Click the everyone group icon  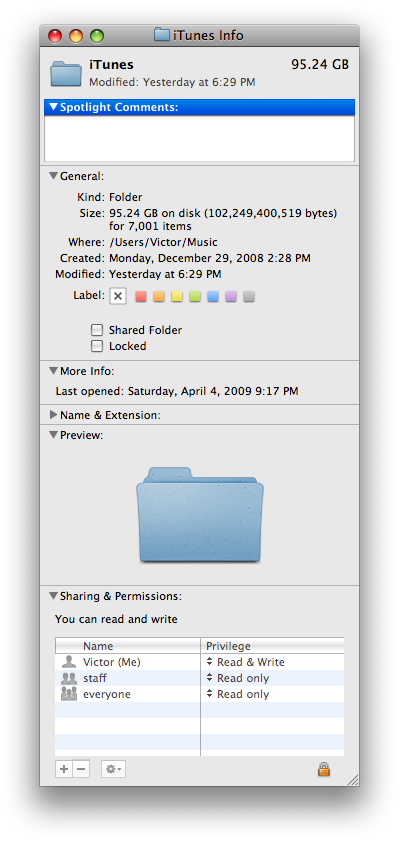click(69, 694)
